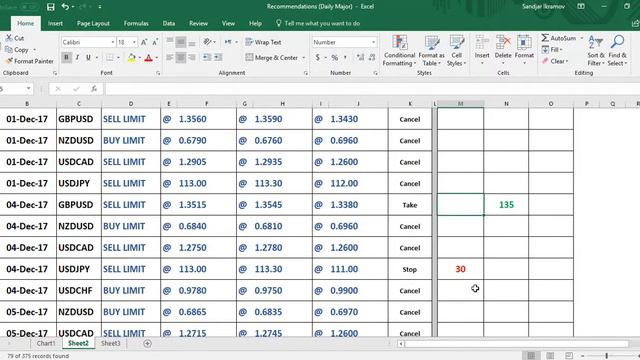Decrease indent in the Alignment group

pos(207,58)
